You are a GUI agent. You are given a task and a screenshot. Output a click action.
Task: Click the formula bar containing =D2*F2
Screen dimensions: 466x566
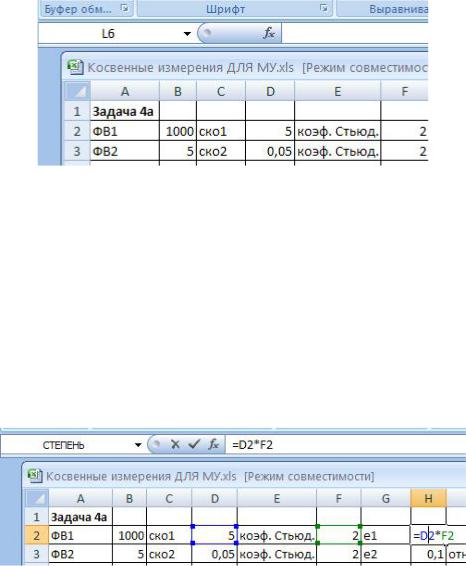345,445
